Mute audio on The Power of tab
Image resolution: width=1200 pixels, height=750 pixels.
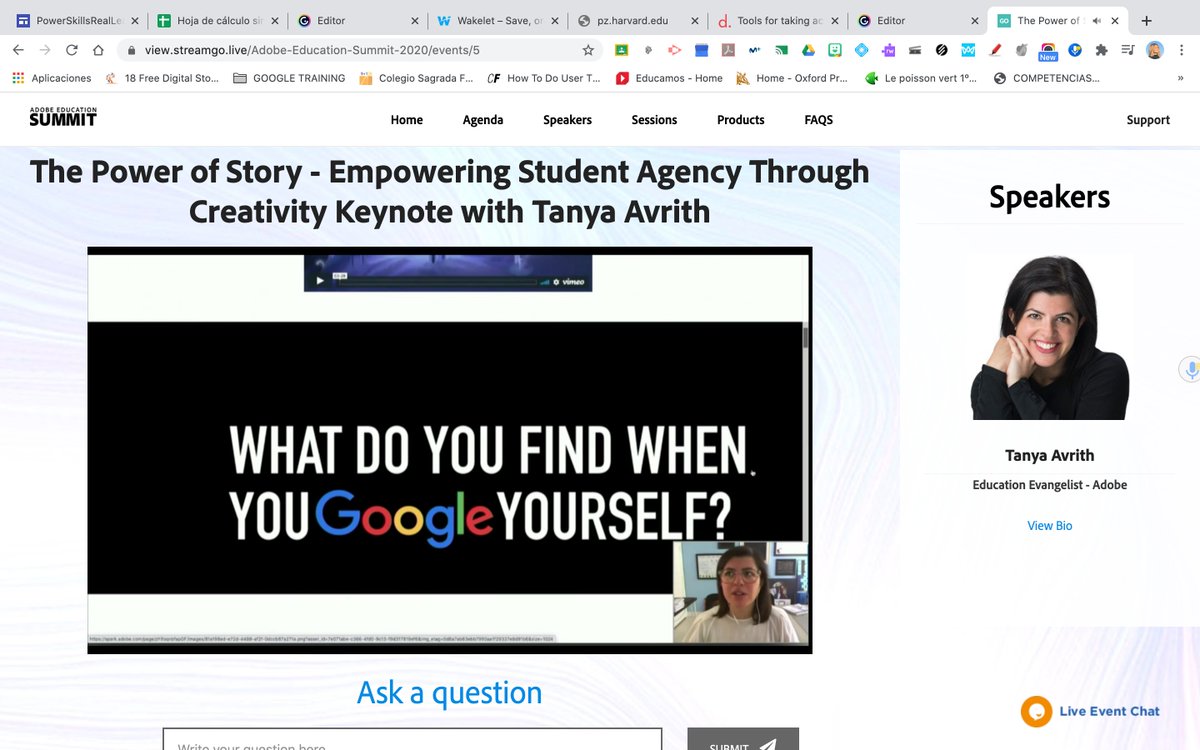[1097, 20]
